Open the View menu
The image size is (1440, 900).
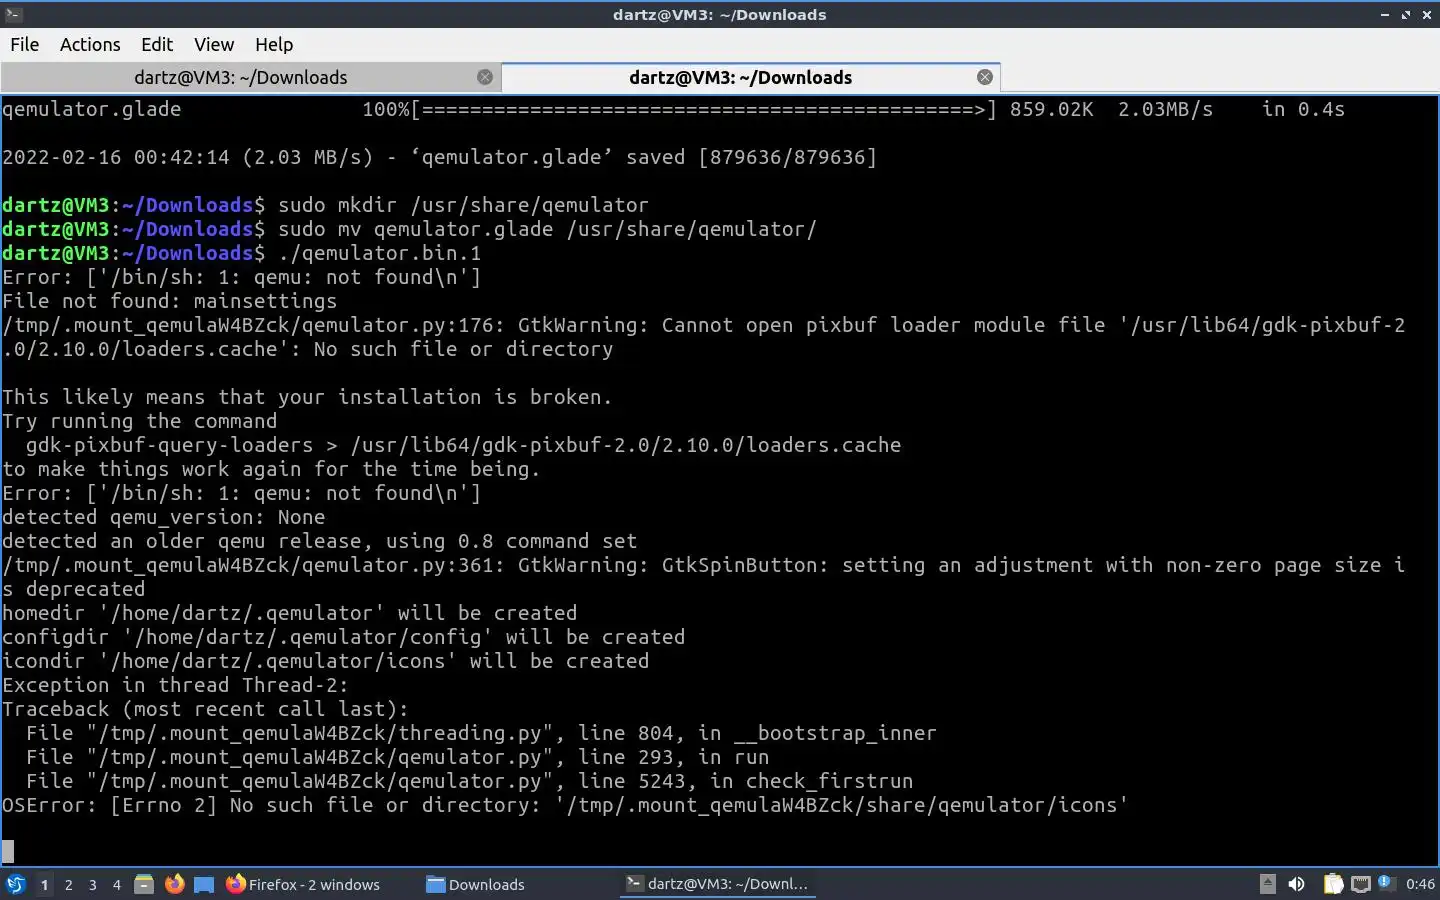point(214,44)
